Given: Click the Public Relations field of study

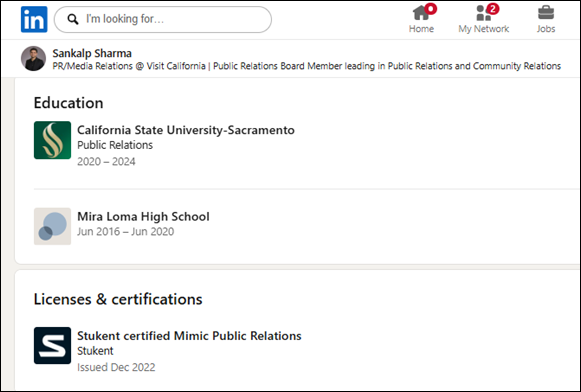Looking at the screenshot, I should (115, 145).
